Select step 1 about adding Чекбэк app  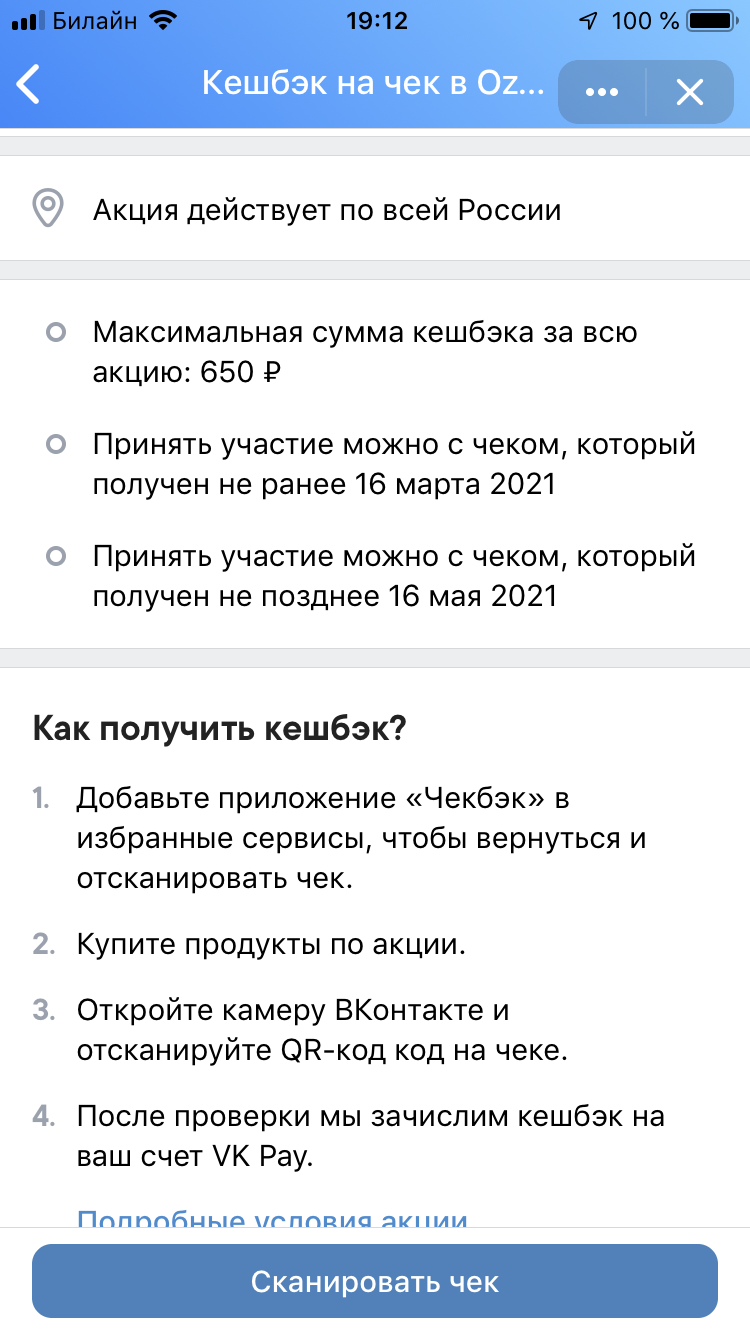[361, 838]
